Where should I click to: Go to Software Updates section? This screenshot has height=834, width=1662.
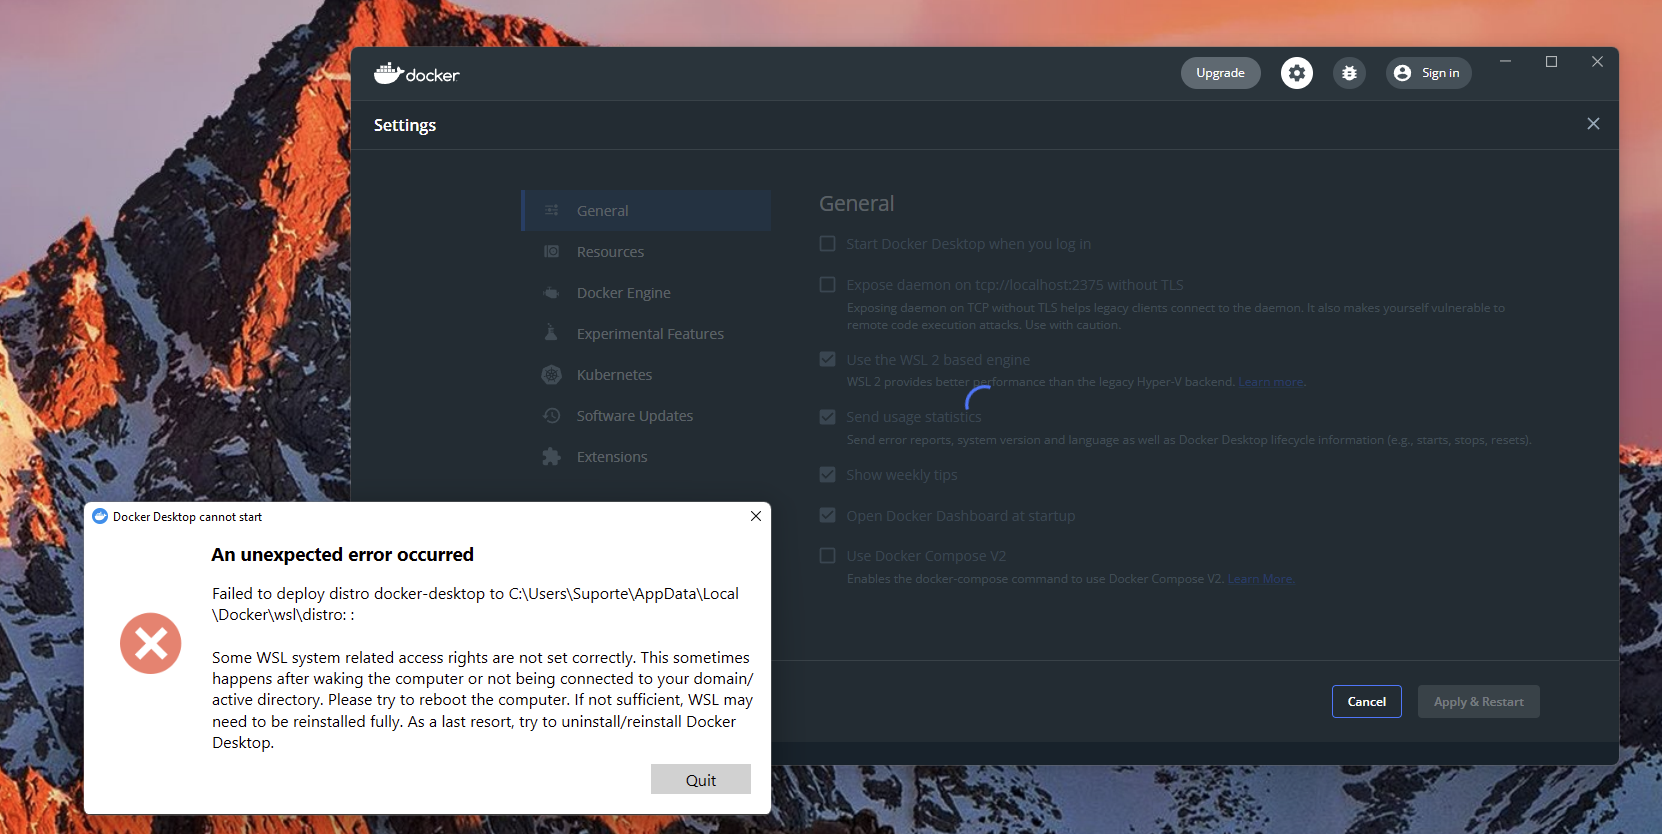647,415
